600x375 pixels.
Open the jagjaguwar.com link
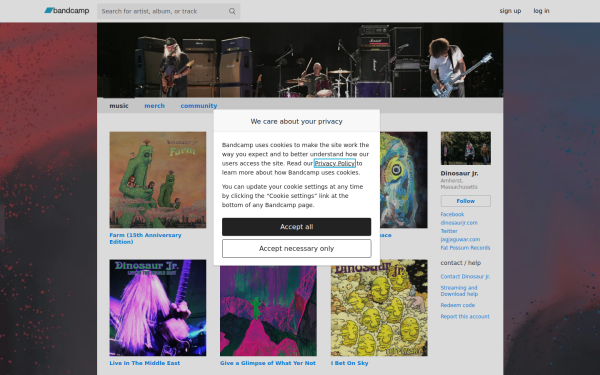(460, 240)
